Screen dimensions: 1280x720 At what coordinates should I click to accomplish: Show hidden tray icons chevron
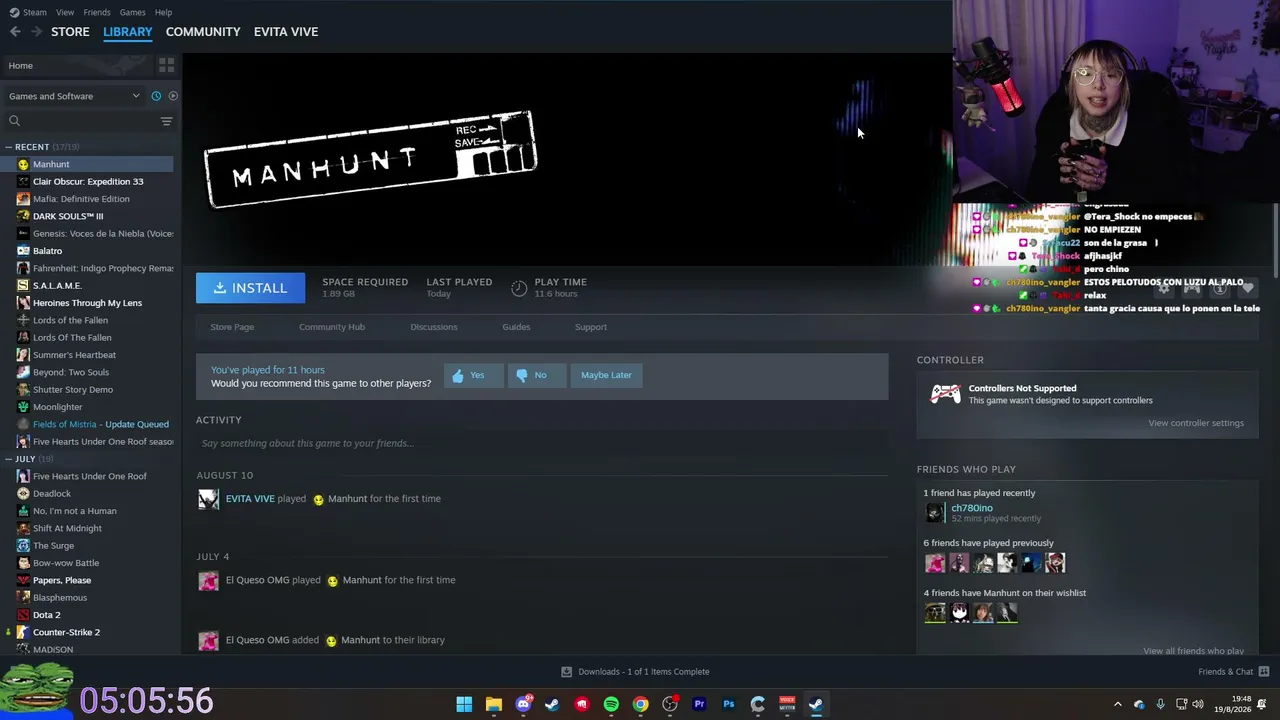click(x=1118, y=704)
